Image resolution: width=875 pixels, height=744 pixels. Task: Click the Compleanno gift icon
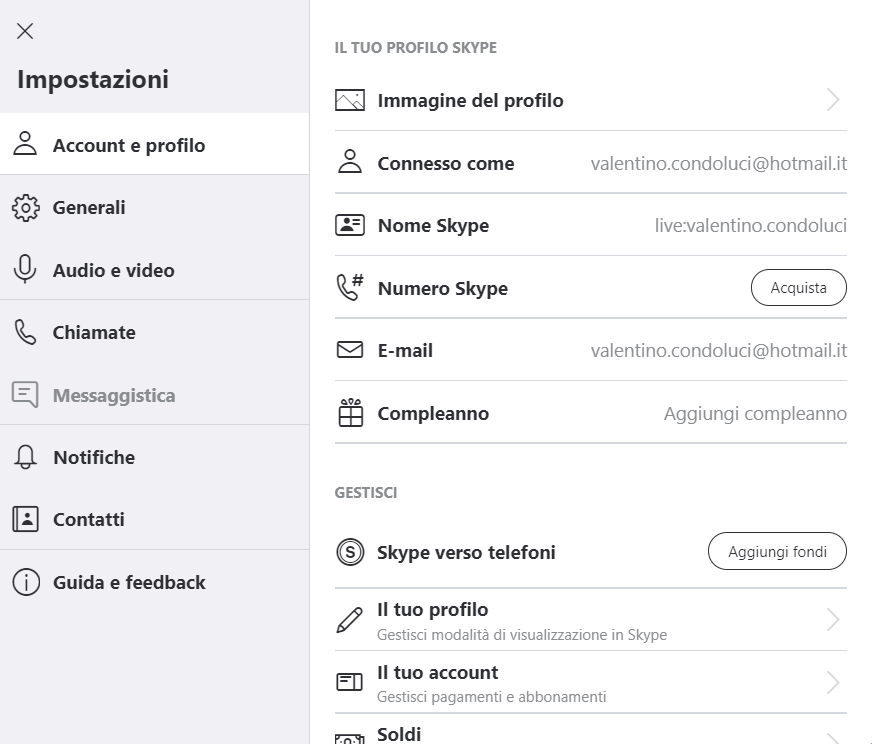pos(350,412)
